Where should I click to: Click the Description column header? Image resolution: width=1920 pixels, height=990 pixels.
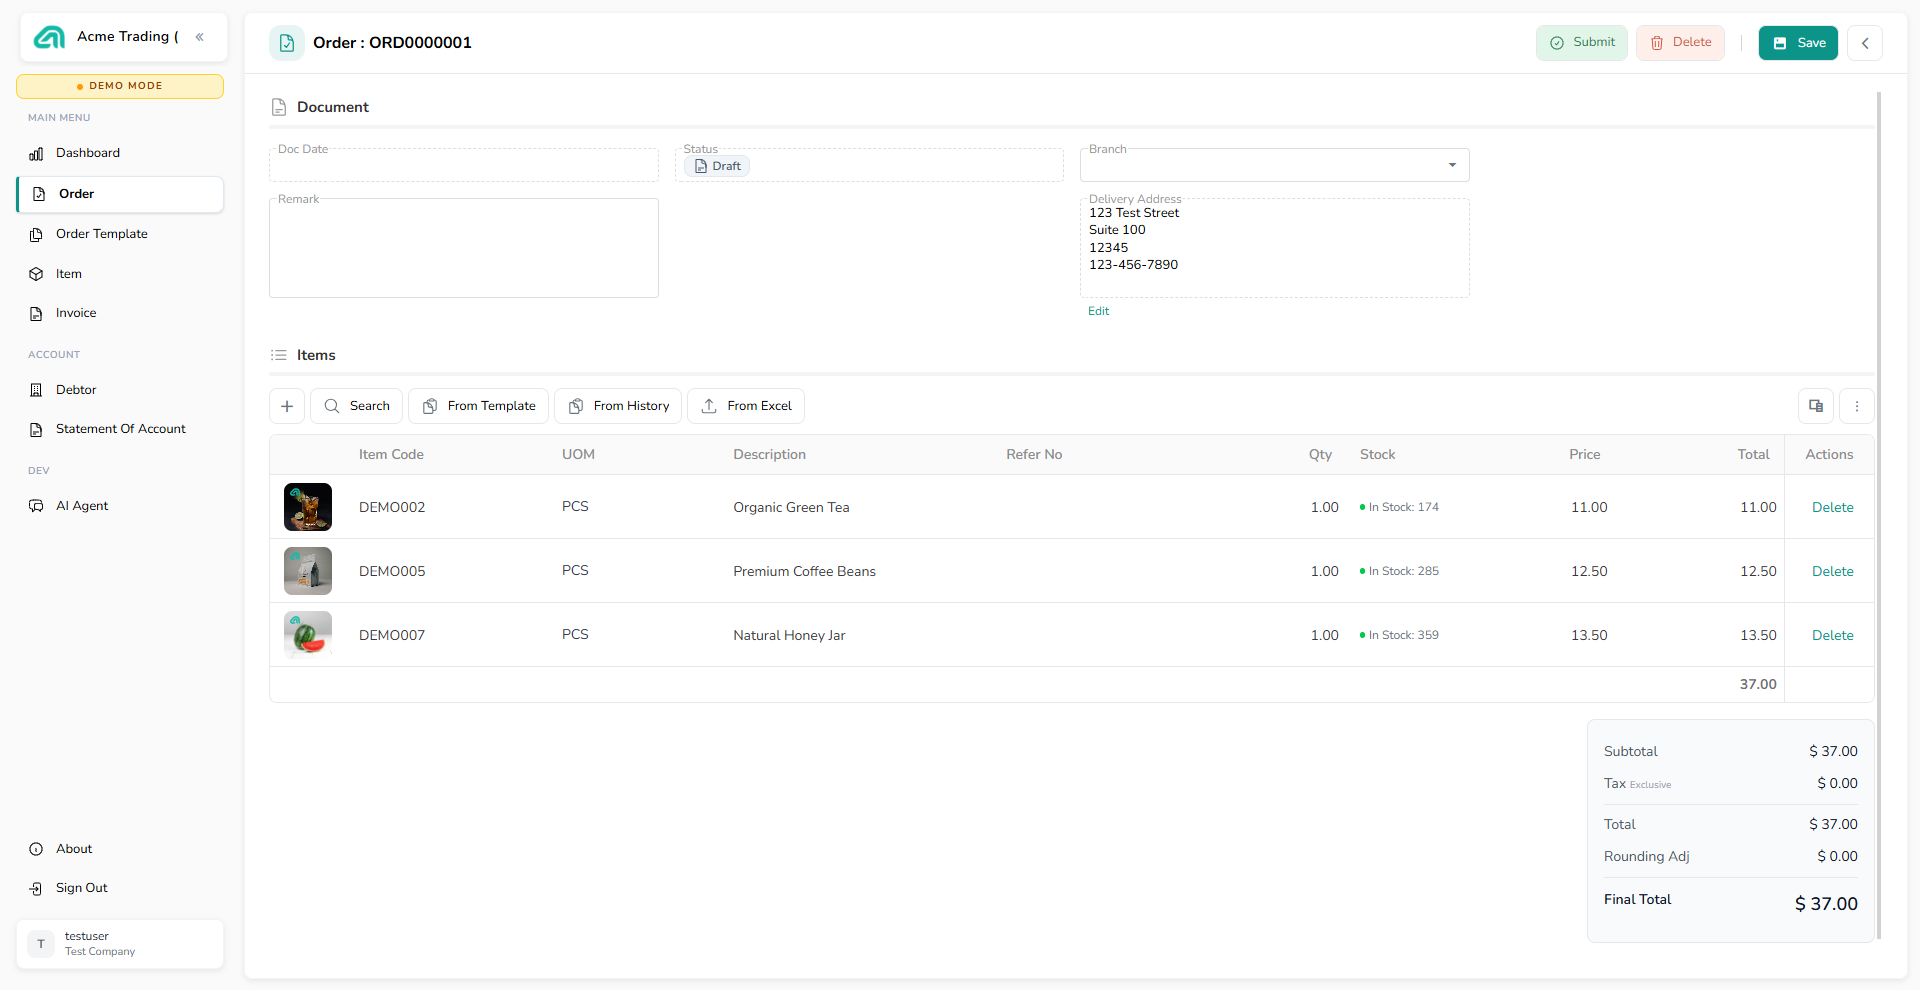pos(769,454)
